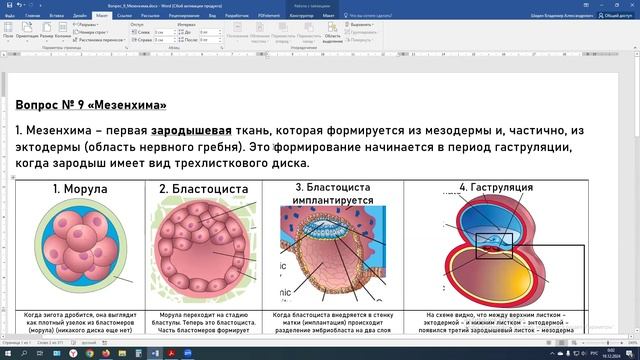Toggle ribbon display options icon
This screenshot has width=640, height=360.
point(586,5)
